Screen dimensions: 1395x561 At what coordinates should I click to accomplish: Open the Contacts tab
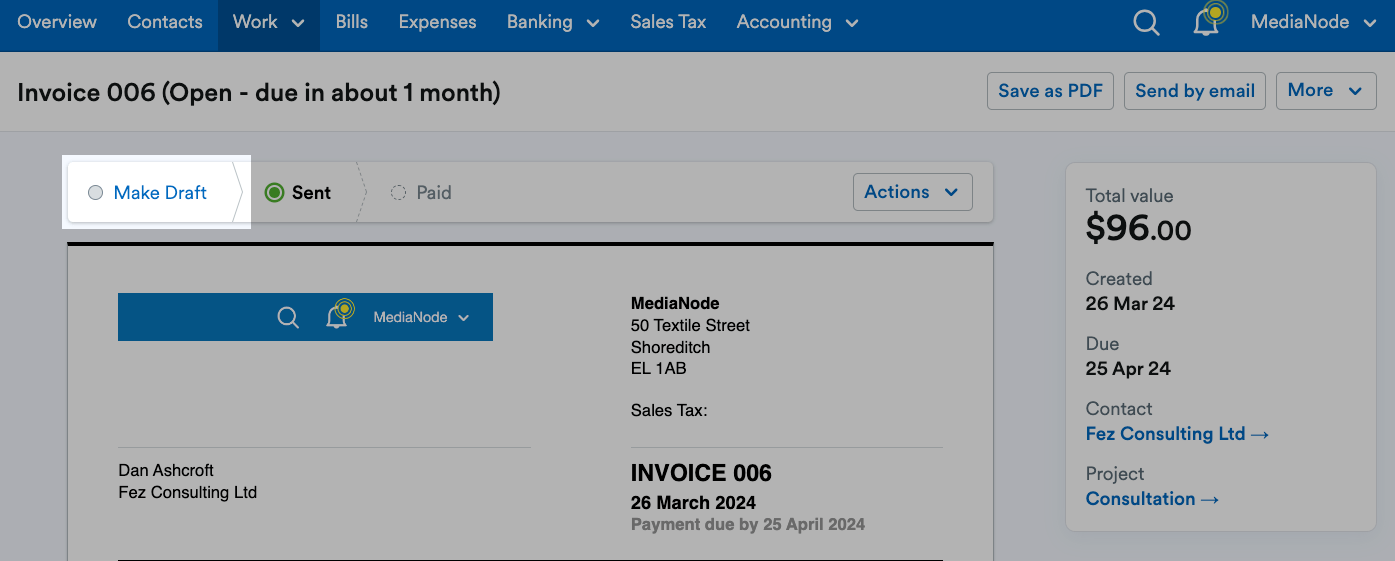(x=165, y=22)
